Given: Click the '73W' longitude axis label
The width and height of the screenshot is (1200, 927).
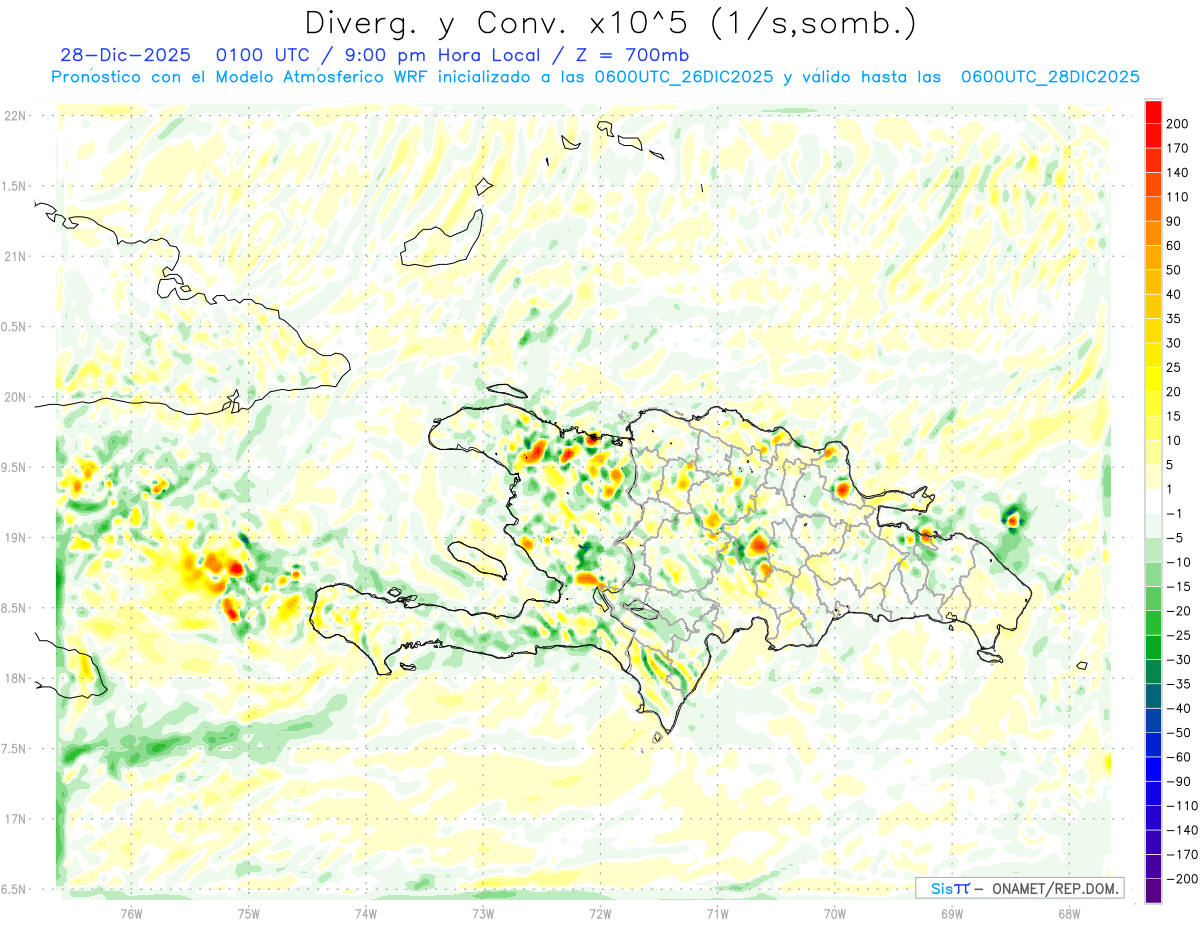Looking at the screenshot, I should tap(482, 913).
